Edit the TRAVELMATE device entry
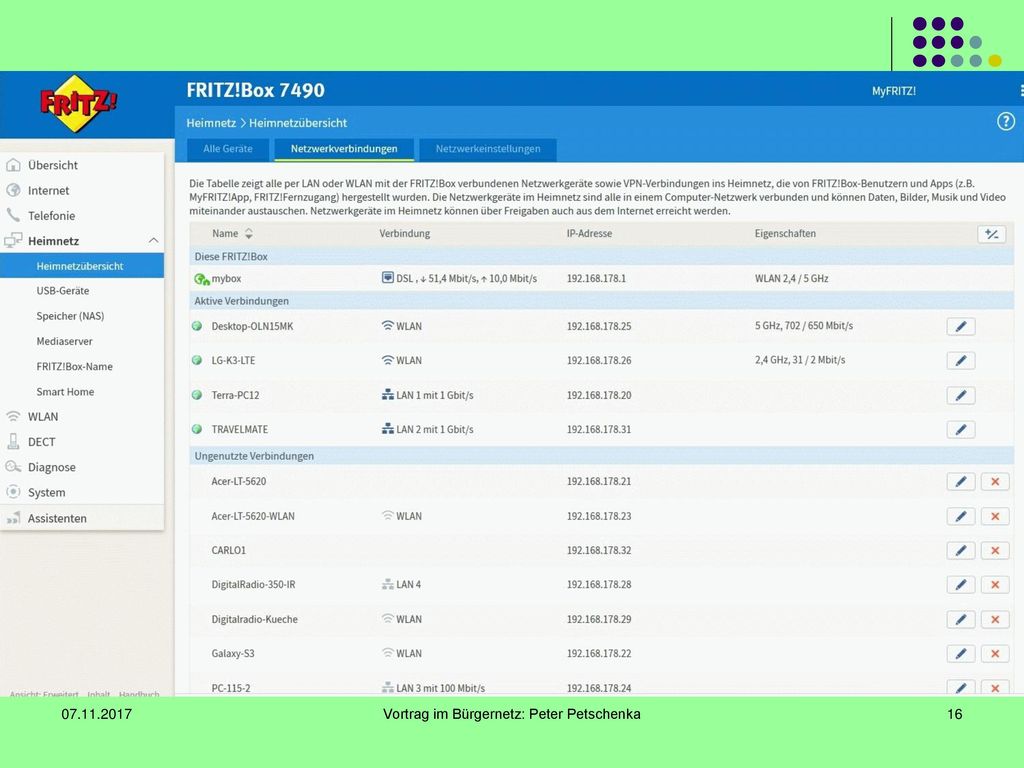The width and height of the screenshot is (1024, 768). coord(961,430)
